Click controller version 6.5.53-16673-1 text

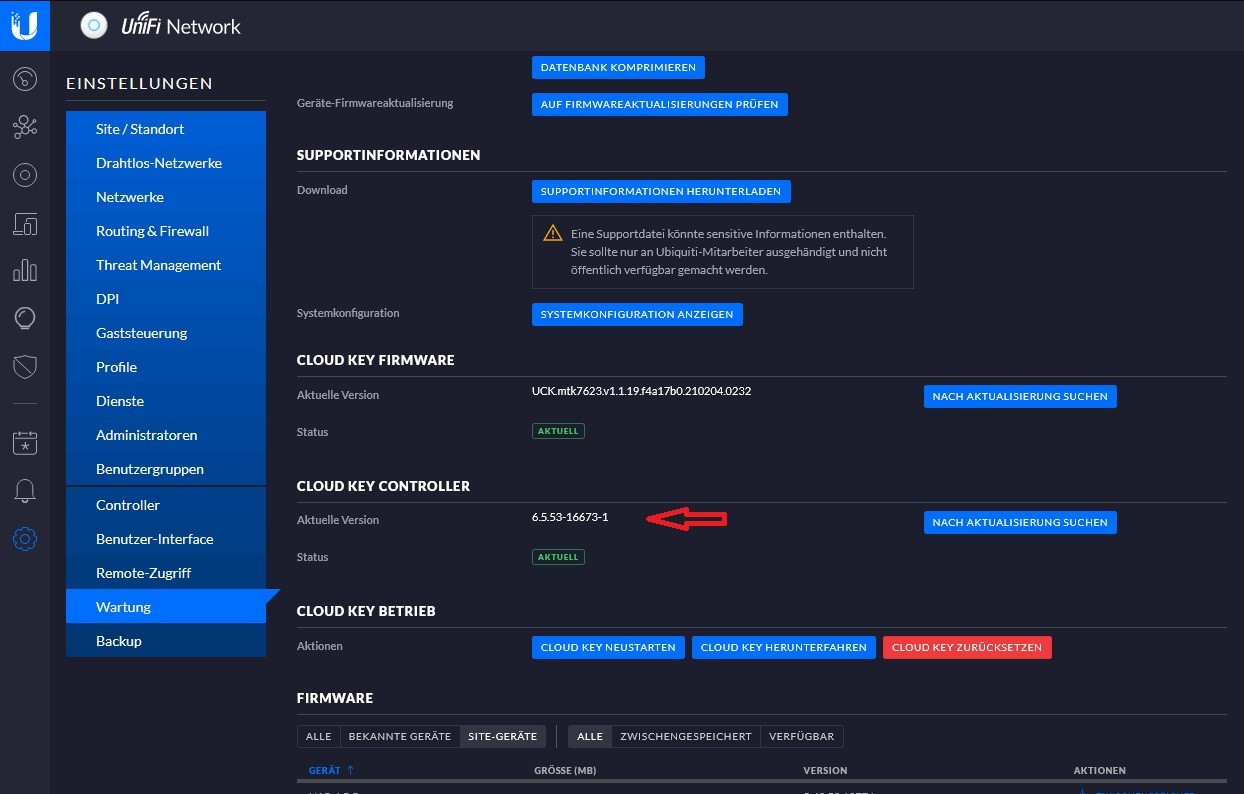pyautogui.click(x=570, y=517)
